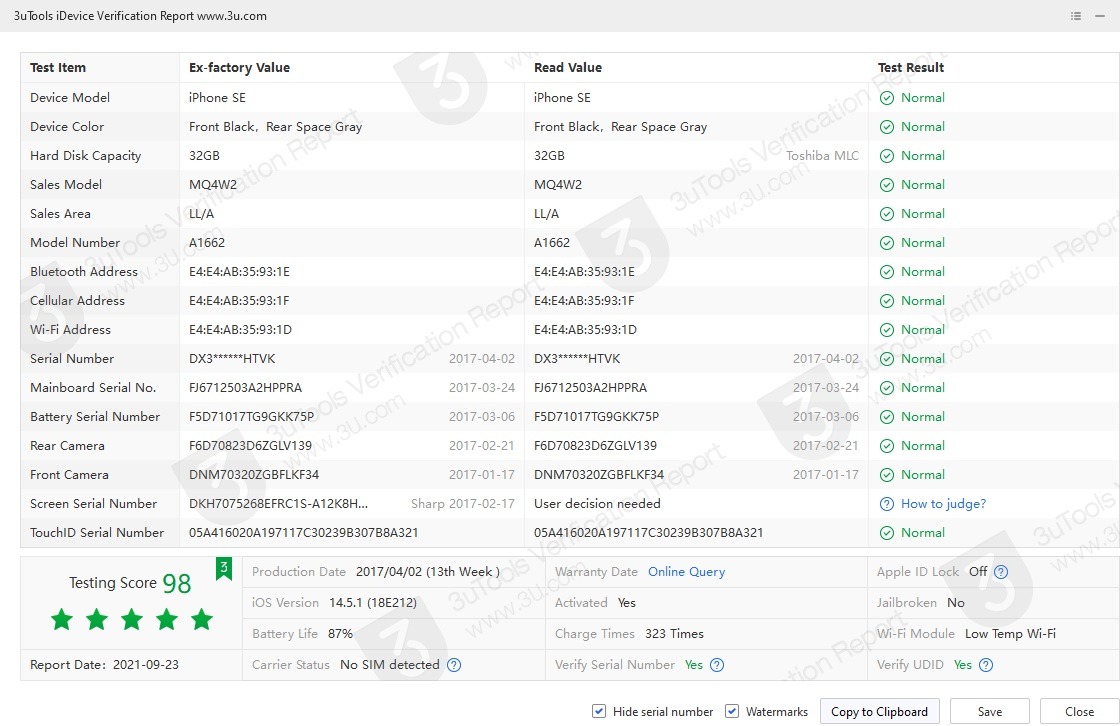Open the help icon next to Apple ID Lock
The width and height of the screenshot is (1120, 726).
[x=1001, y=572]
